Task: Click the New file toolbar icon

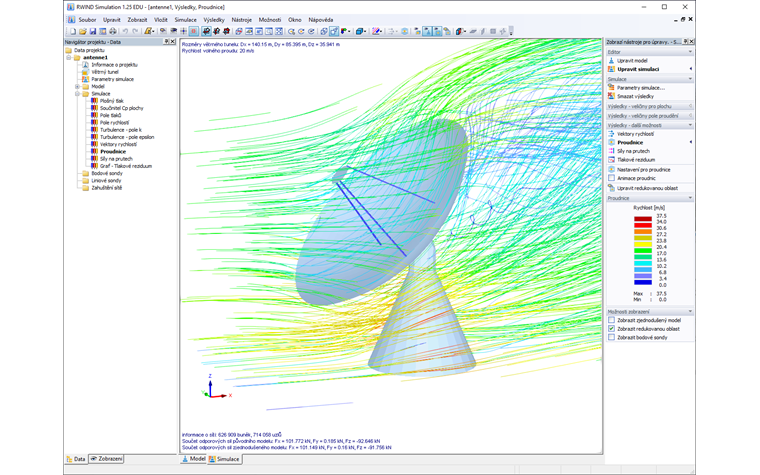Action: pyautogui.click(x=73, y=32)
